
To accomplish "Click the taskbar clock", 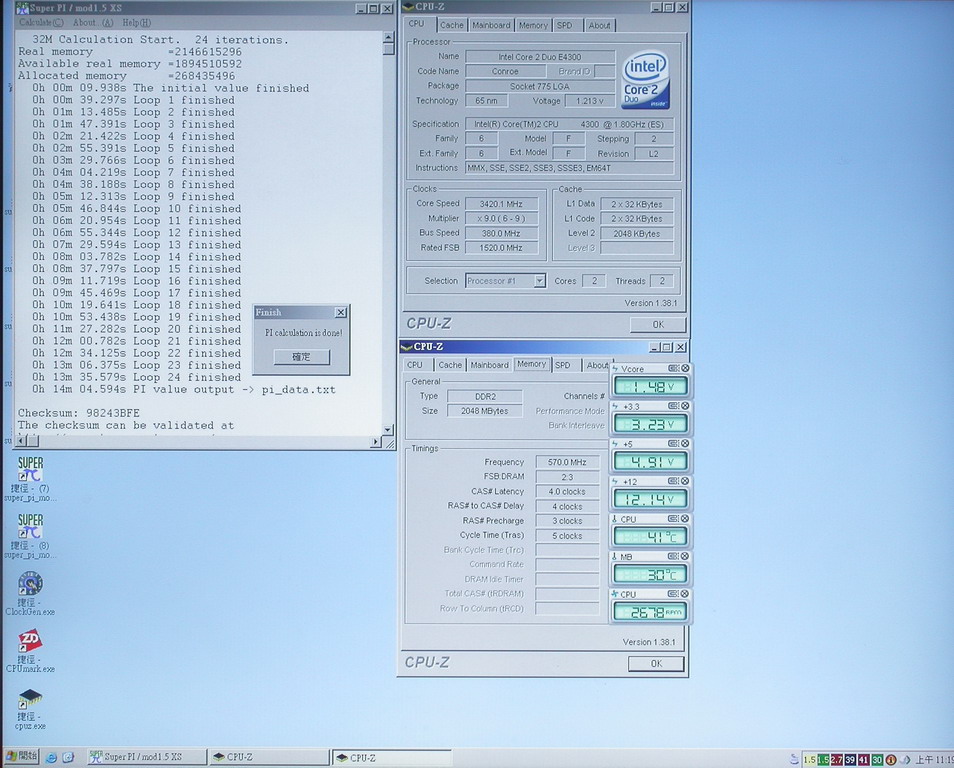I will click(x=934, y=759).
